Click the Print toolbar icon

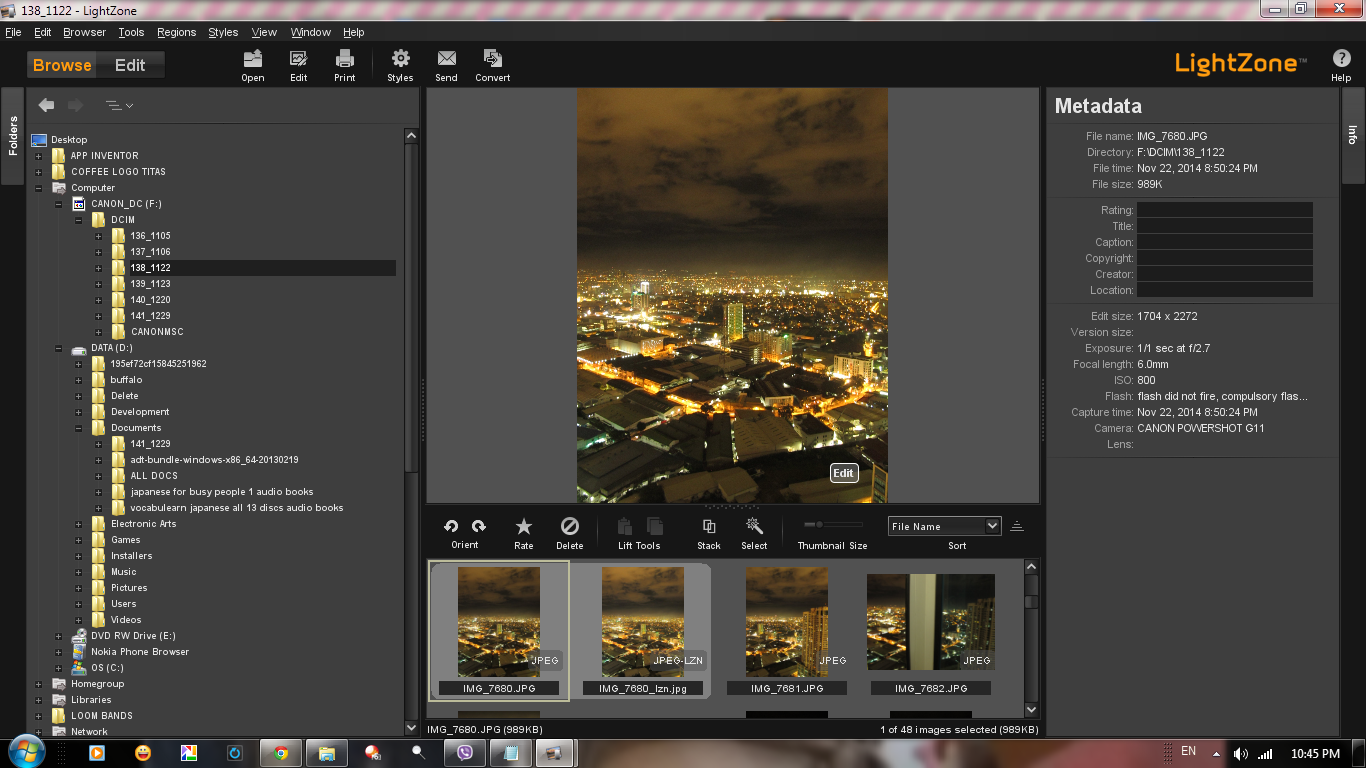tap(345, 60)
